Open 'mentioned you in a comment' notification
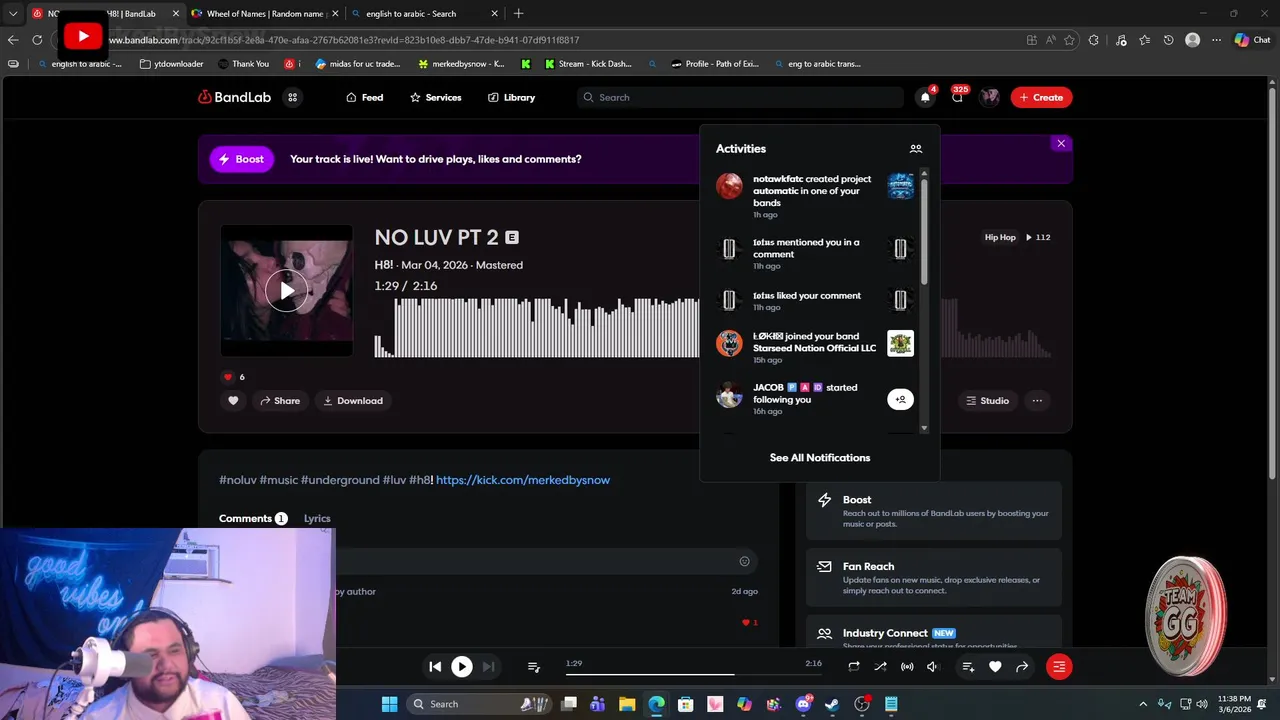Image resolution: width=1280 pixels, height=720 pixels. pos(815,253)
